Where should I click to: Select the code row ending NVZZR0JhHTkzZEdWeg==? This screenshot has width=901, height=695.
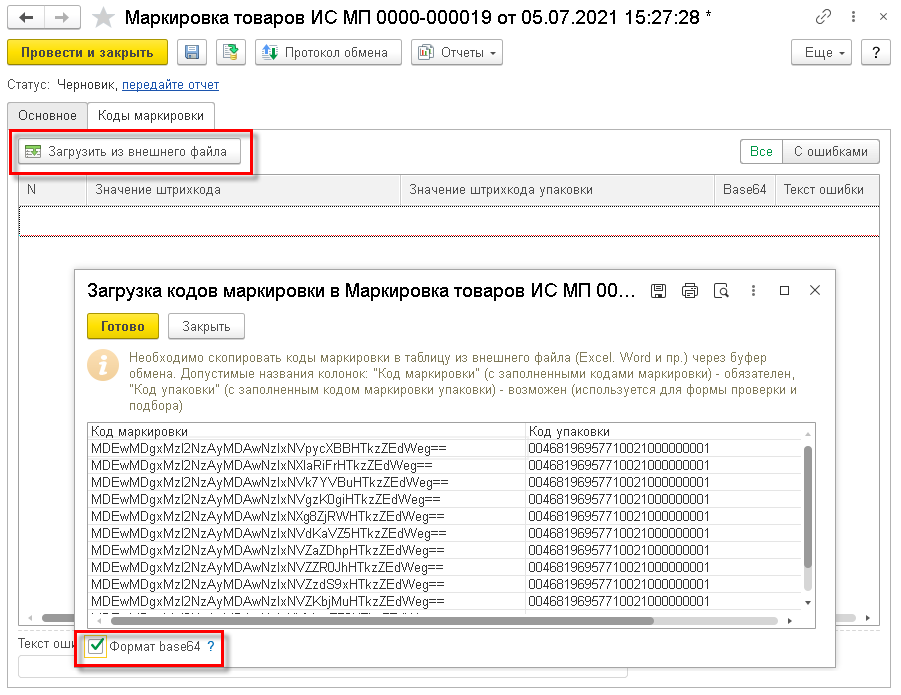(x=307, y=567)
